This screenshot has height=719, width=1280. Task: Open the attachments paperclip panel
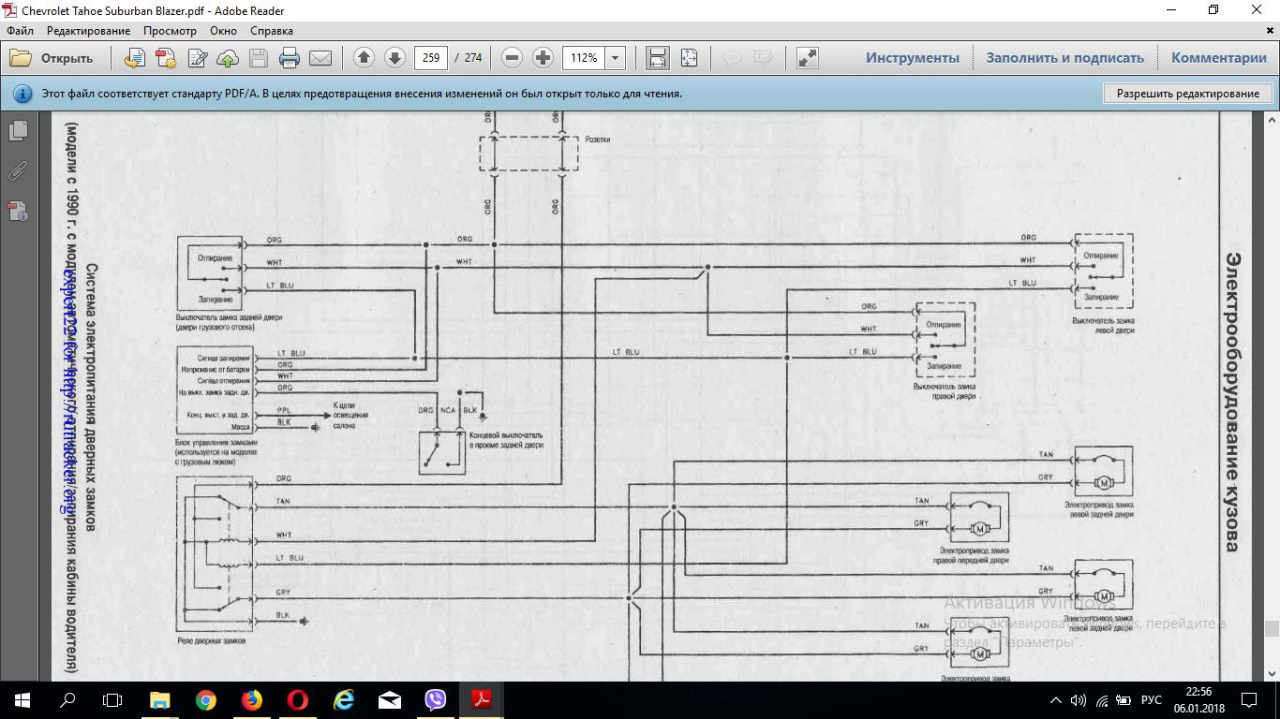pos(18,170)
